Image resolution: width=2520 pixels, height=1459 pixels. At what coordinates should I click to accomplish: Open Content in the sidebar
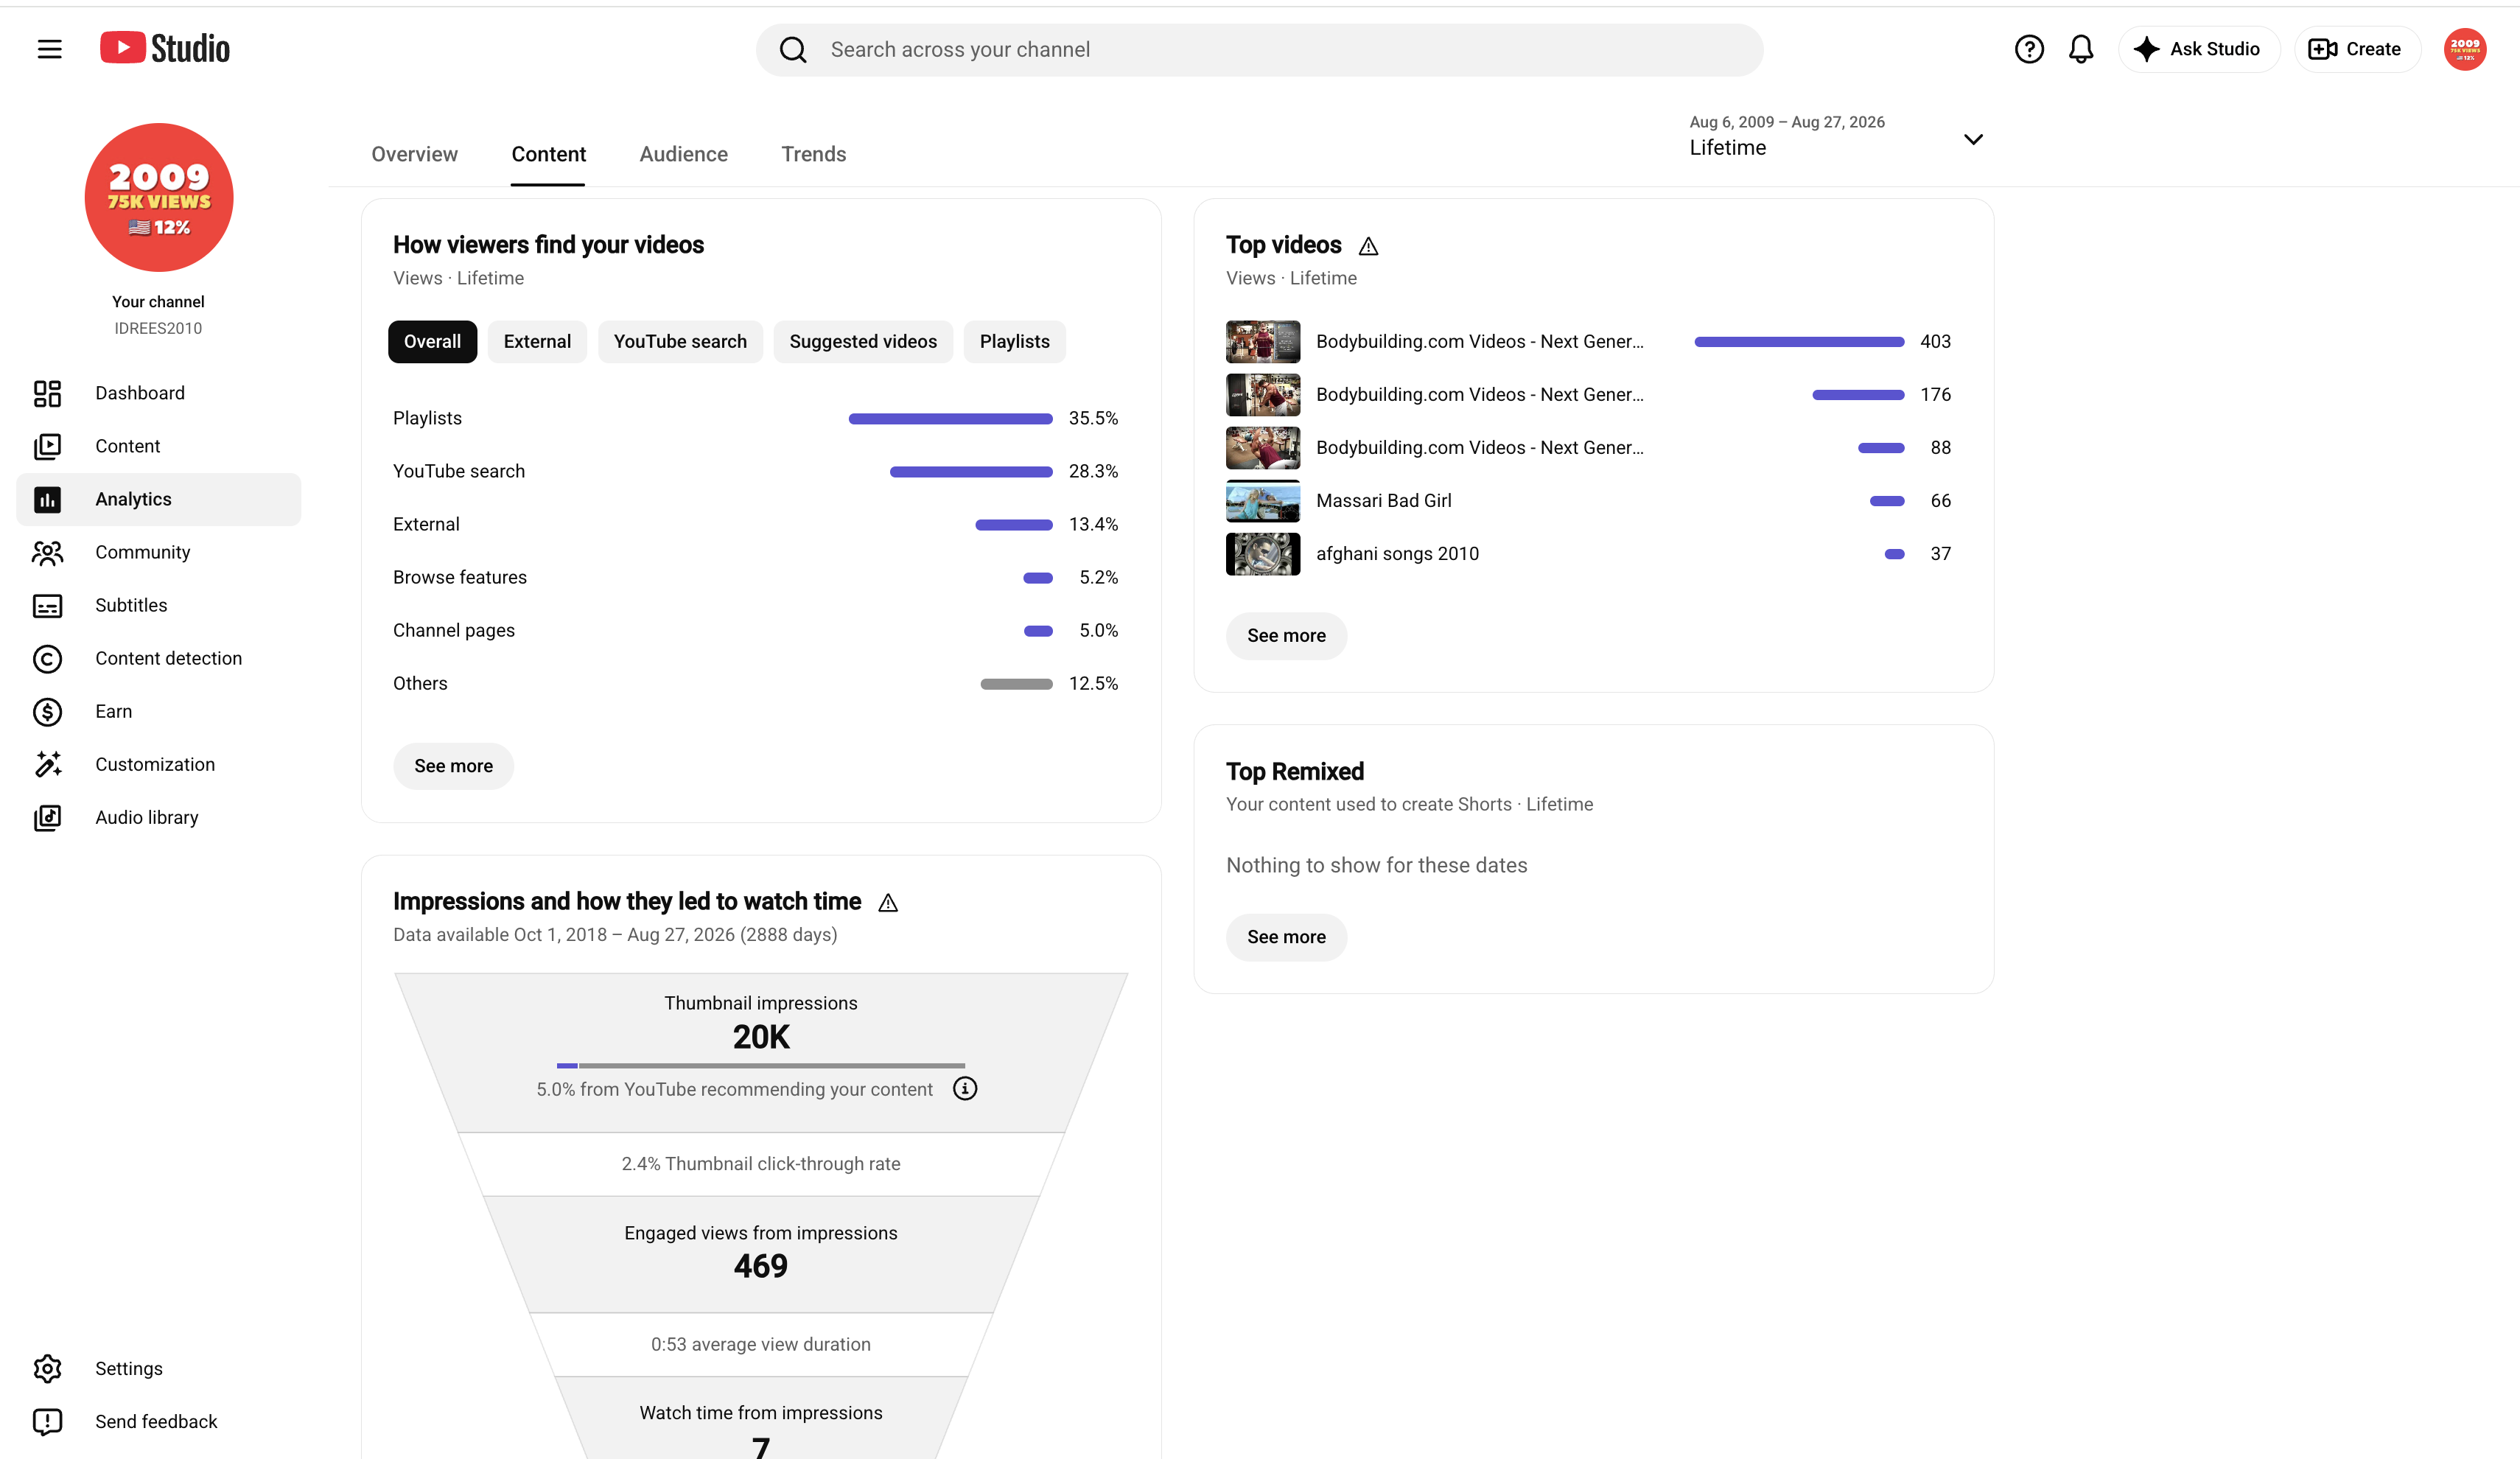(158, 446)
